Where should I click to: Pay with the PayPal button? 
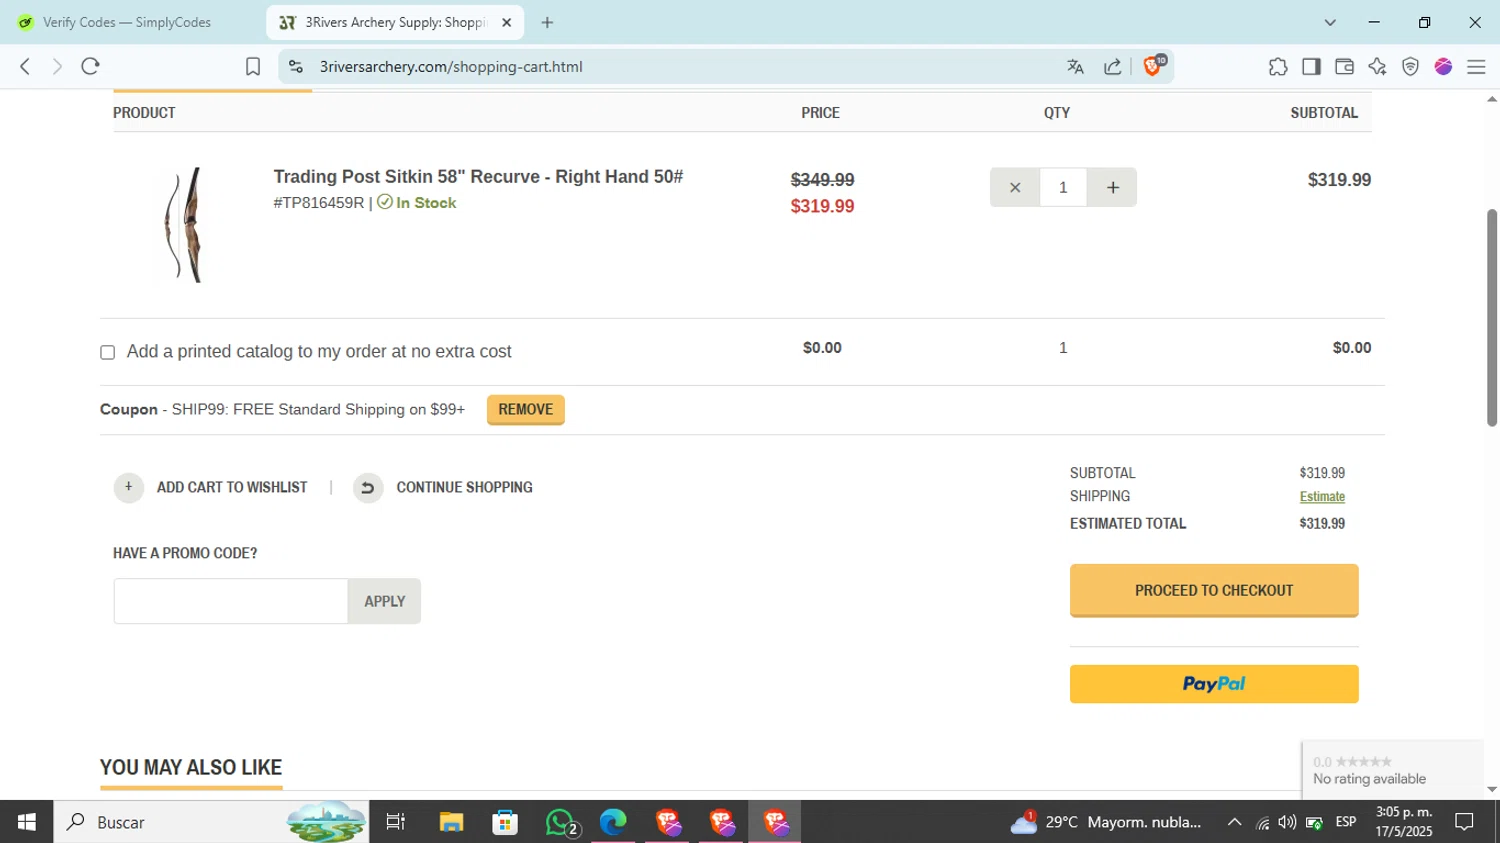coord(1214,684)
